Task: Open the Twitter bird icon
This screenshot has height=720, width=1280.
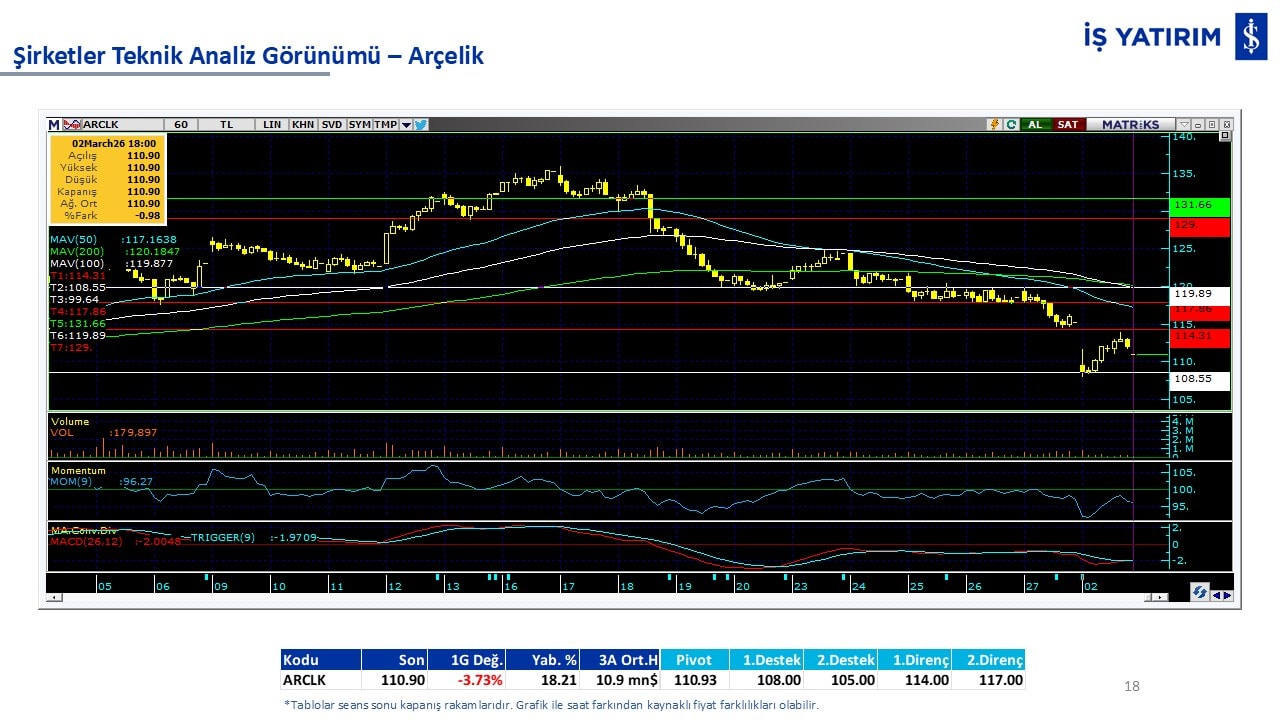Action: tap(421, 125)
